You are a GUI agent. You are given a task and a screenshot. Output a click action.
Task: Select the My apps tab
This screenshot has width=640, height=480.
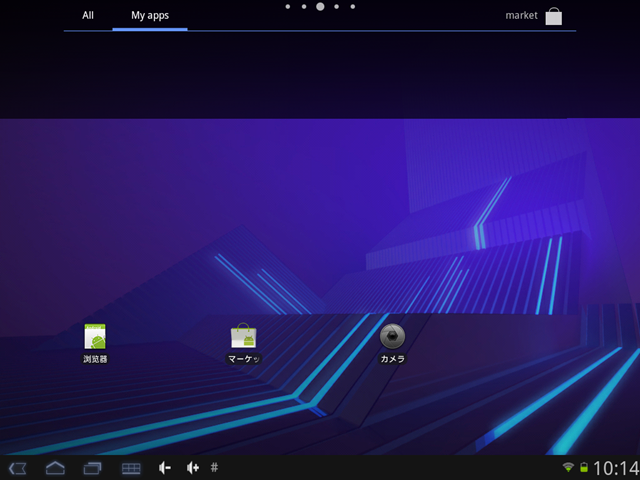[150, 16]
